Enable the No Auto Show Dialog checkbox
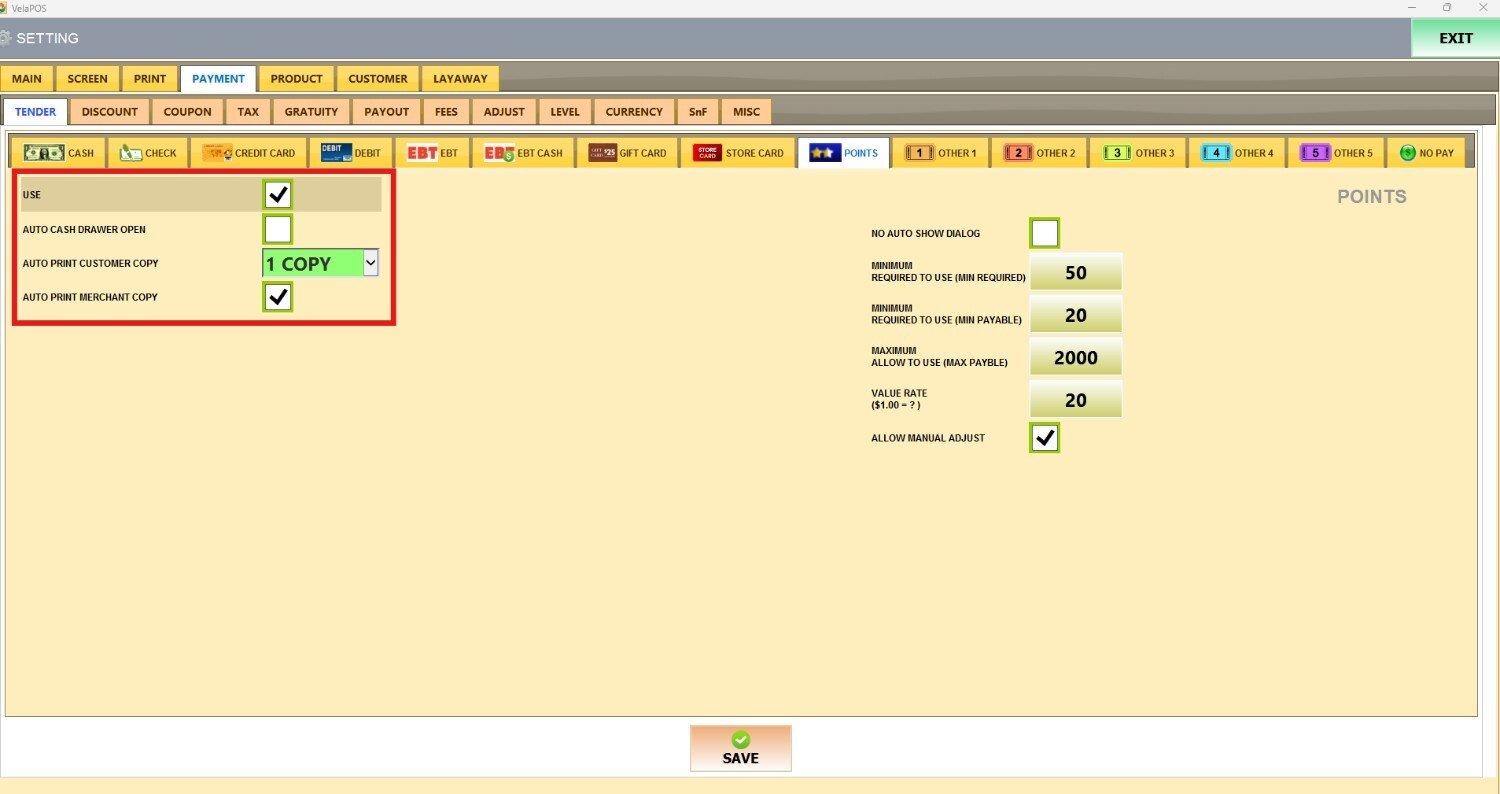Image resolution: width=1500 pixels, height=794 pixels. tap(1044, 233)
